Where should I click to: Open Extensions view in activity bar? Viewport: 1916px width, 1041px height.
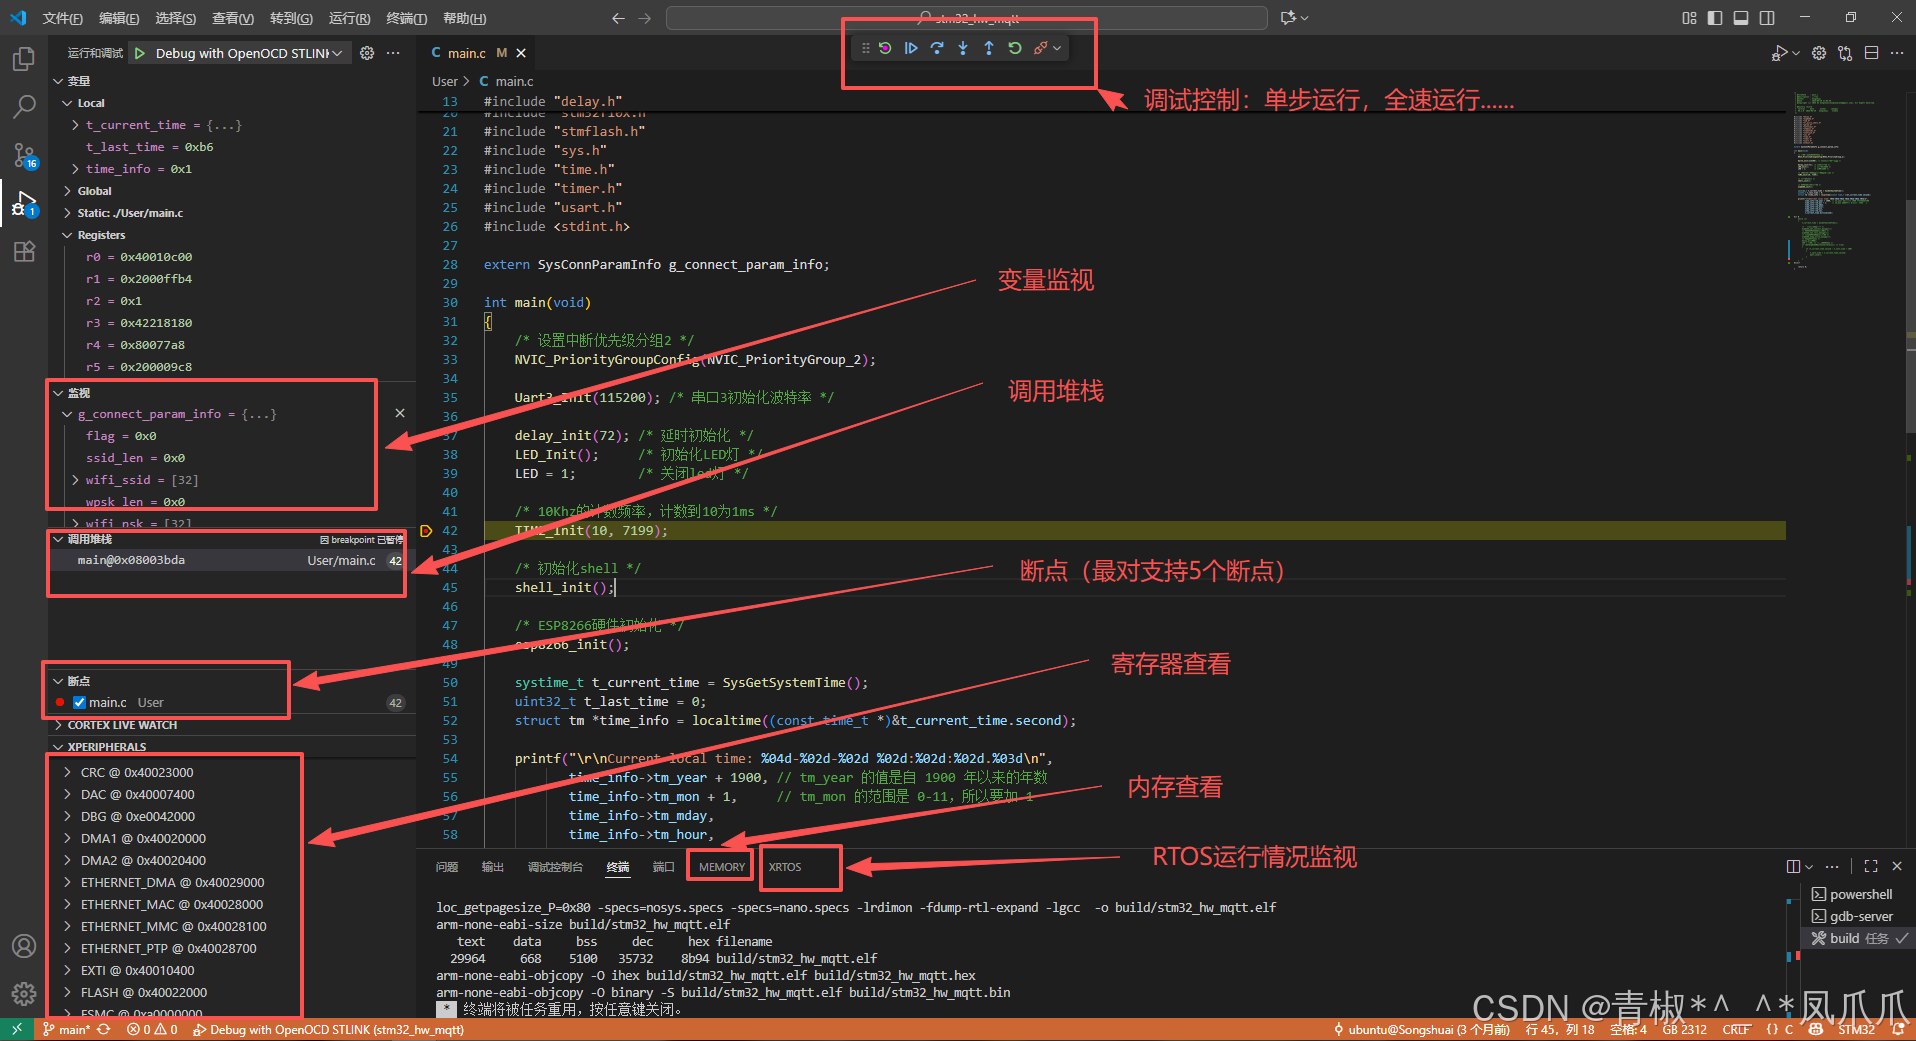[x=22, y=252]
